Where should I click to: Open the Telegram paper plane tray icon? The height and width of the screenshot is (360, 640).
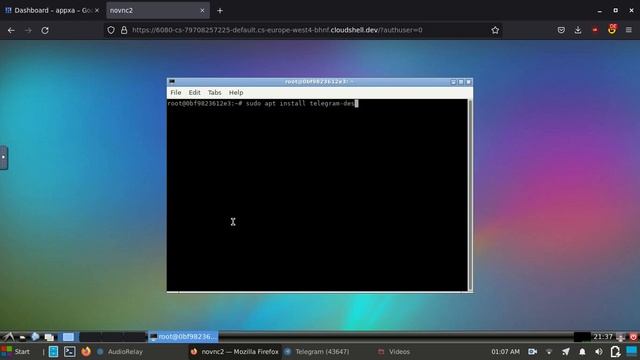(566, 351)
